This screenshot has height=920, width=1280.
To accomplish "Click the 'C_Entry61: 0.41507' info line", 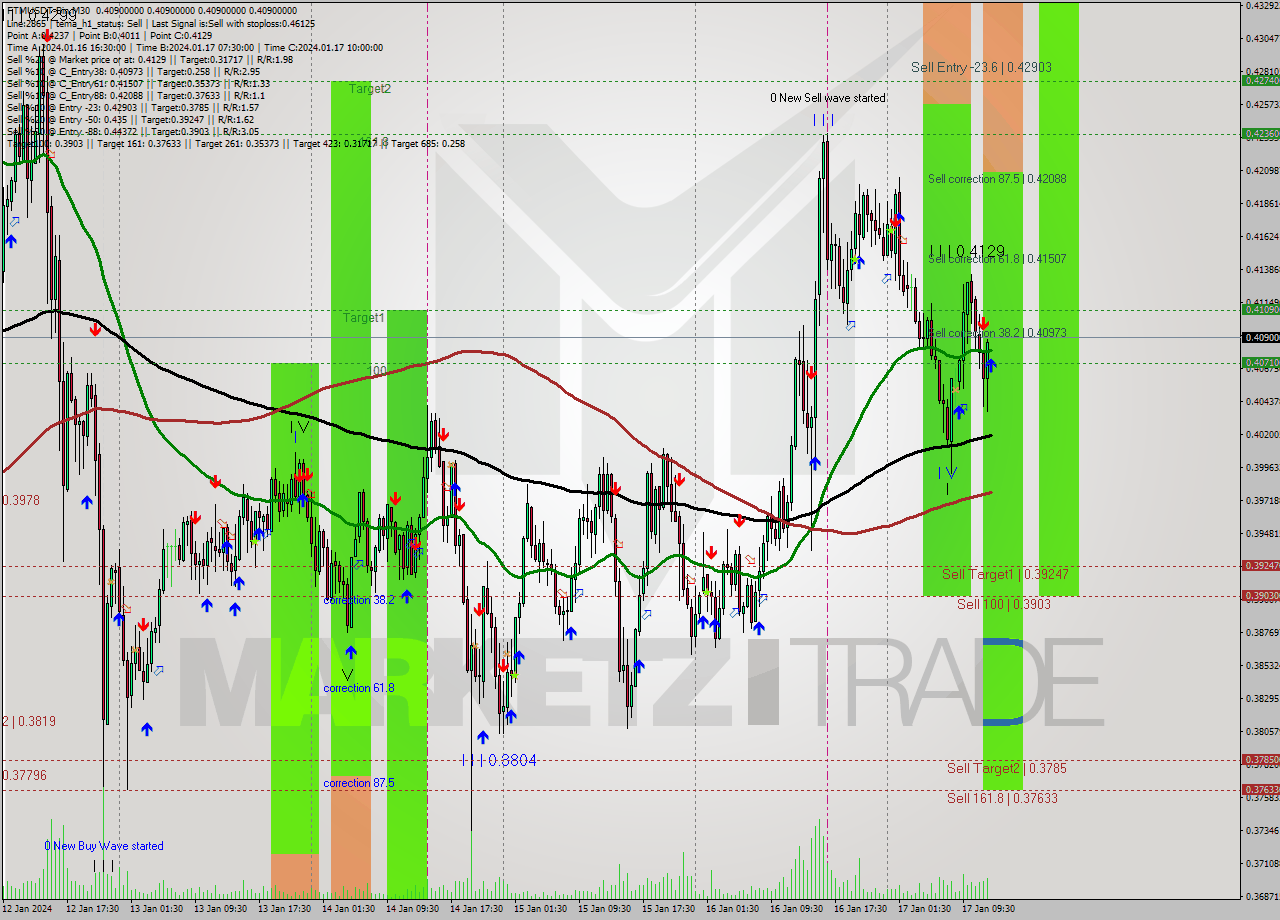I will point(138,83).
